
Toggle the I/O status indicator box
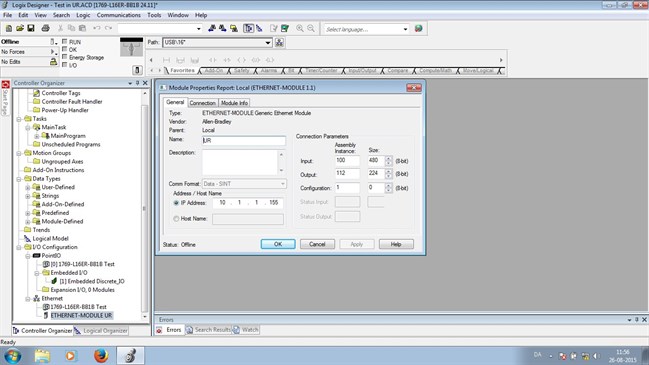click(x=65, y=65)
